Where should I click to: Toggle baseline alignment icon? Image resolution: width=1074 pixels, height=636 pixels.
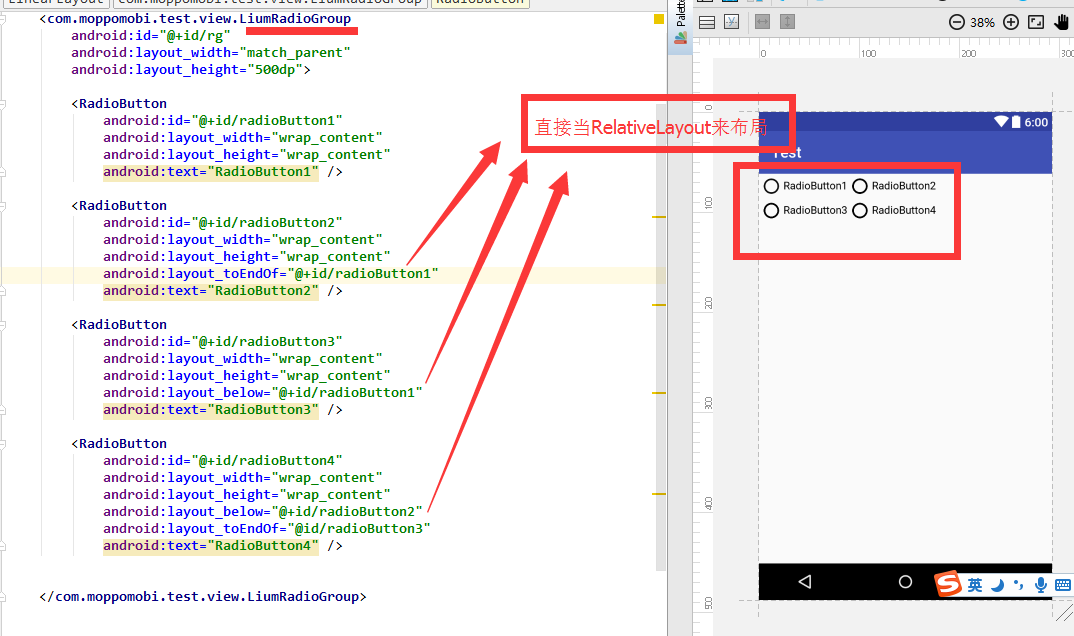coord(732,23)
